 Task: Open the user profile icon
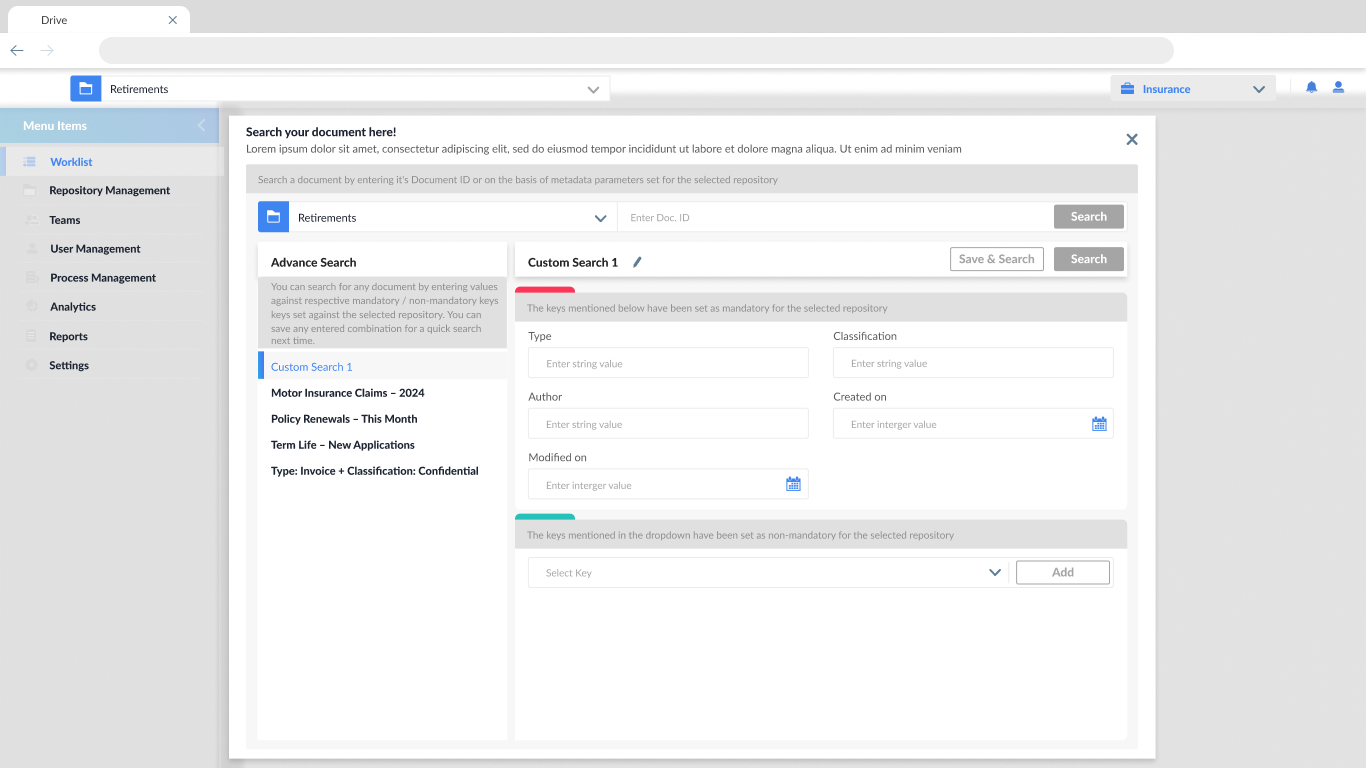coord(1338,88)
